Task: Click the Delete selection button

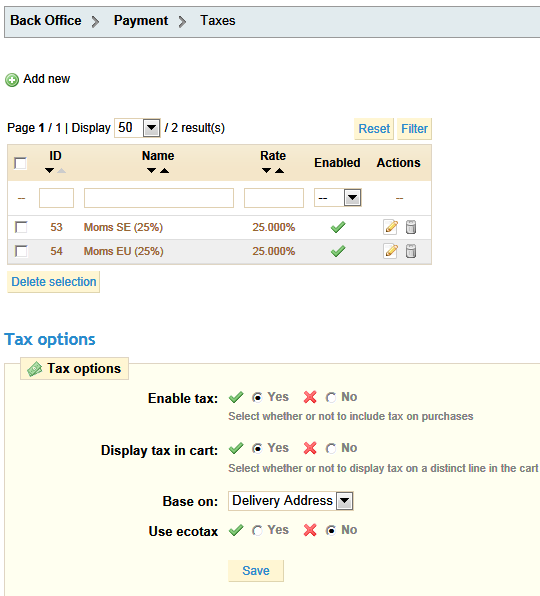Action: pos(54,282)
